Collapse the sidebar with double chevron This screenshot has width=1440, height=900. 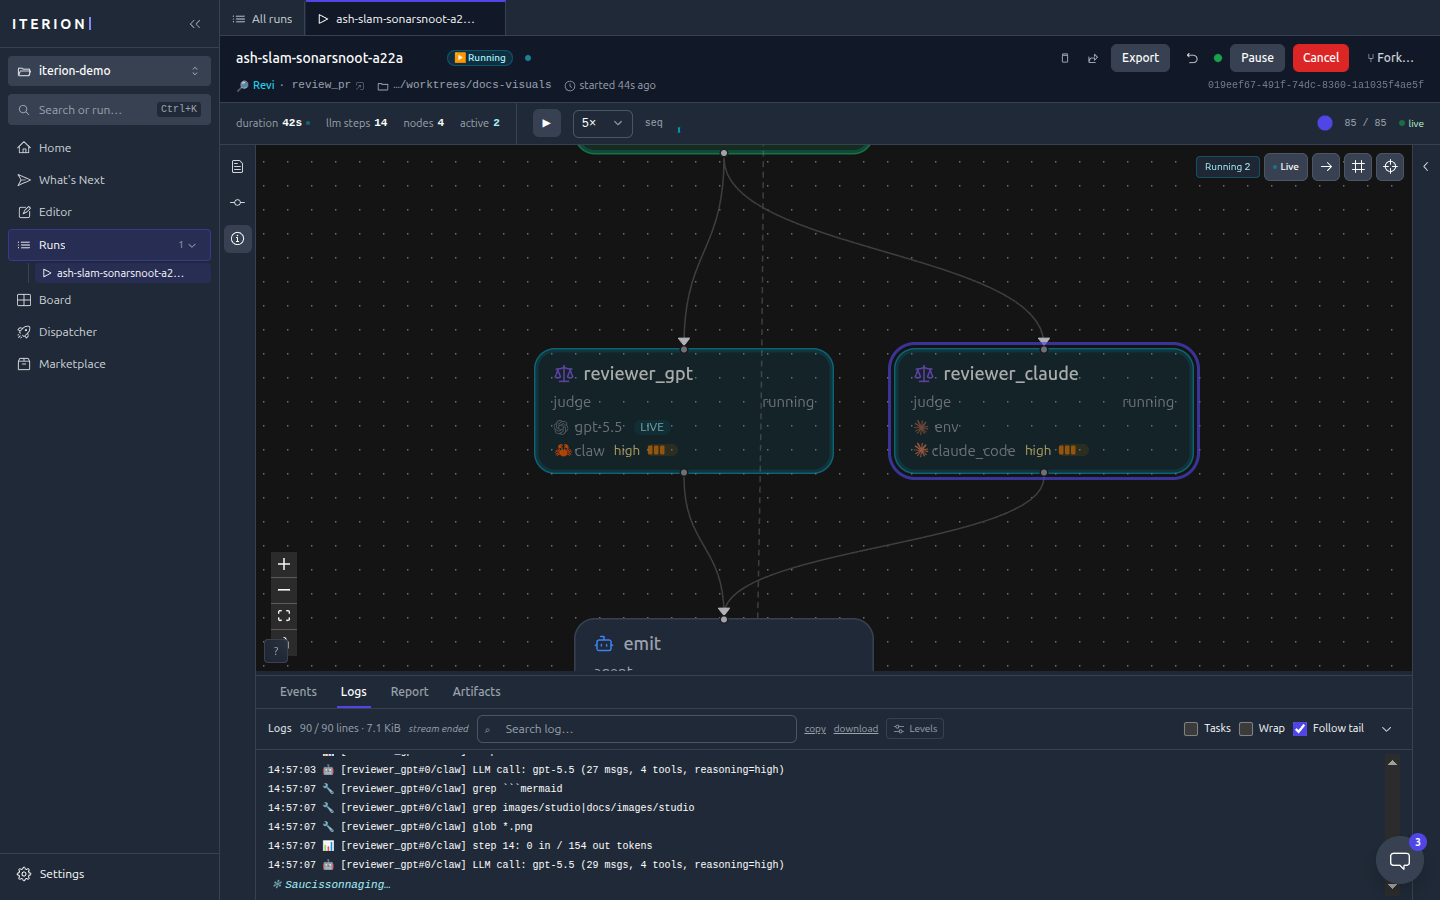(x=195, y=24)
